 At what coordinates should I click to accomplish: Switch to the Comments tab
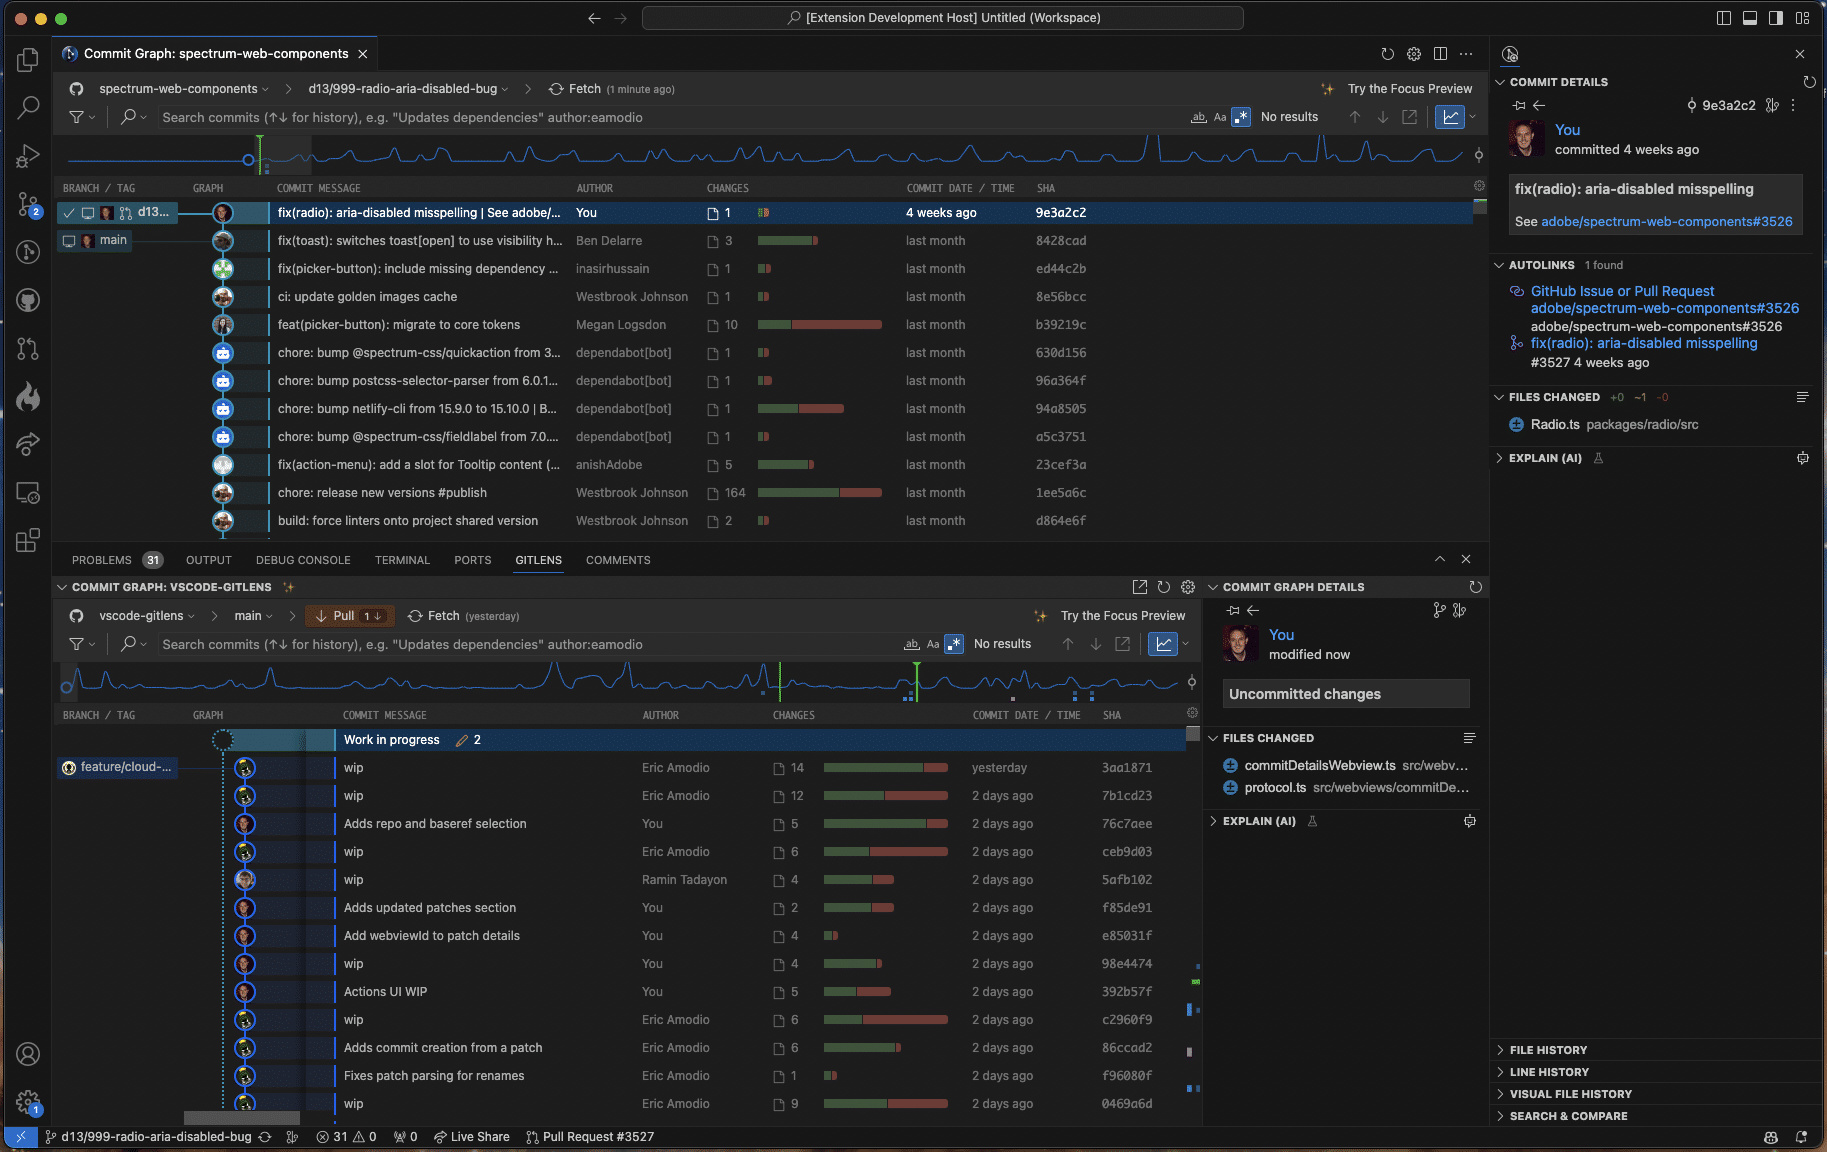click(x=618, y=560)
